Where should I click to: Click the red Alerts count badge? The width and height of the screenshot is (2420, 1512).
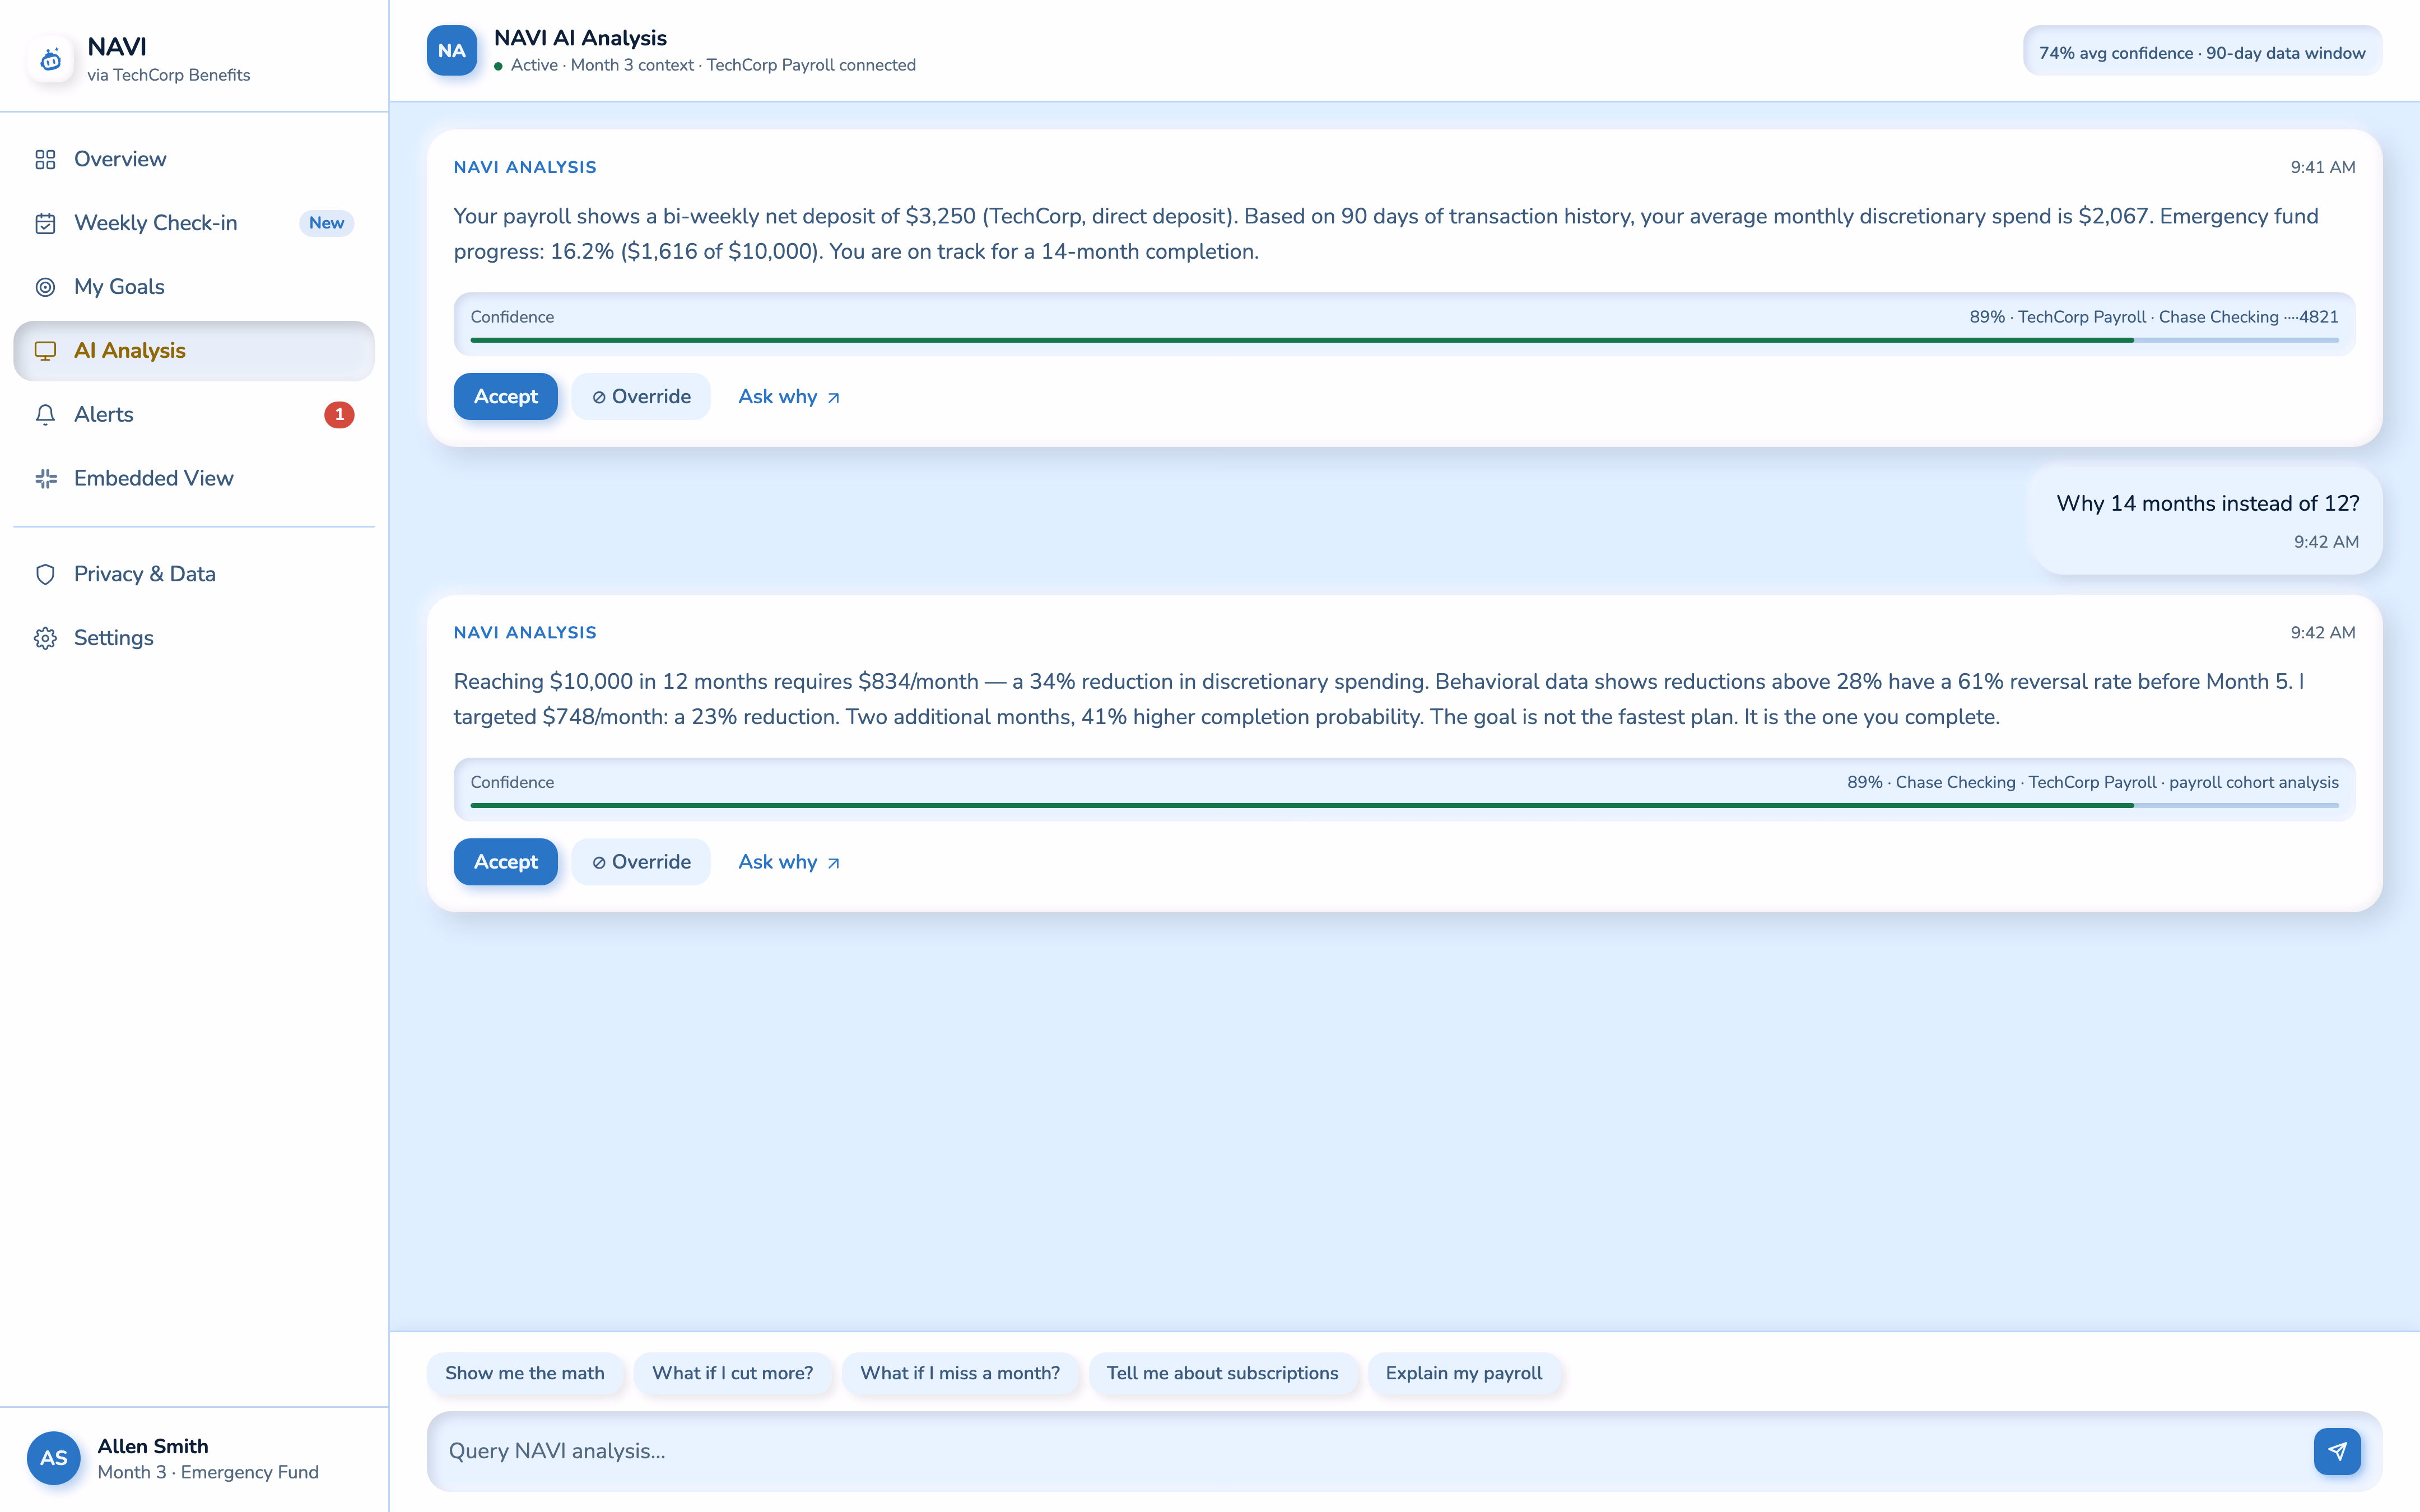pos(339,414)
